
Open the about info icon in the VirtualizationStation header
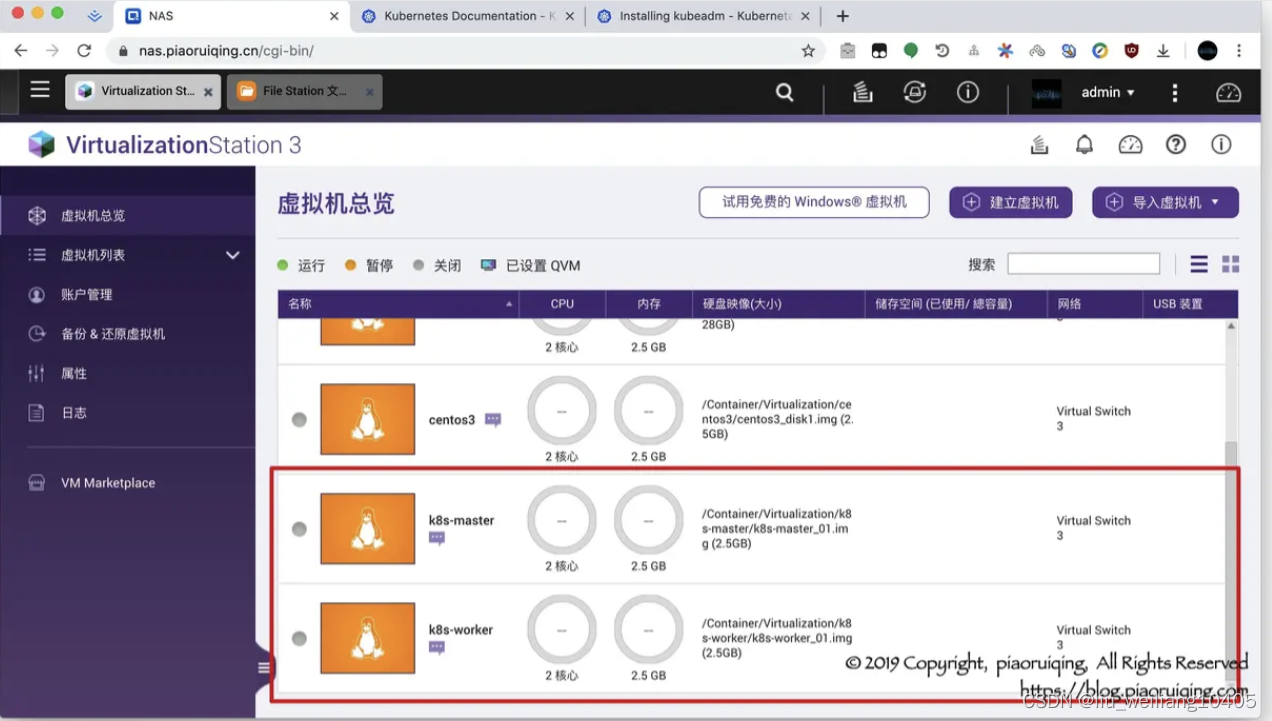tap(1221, 145)
